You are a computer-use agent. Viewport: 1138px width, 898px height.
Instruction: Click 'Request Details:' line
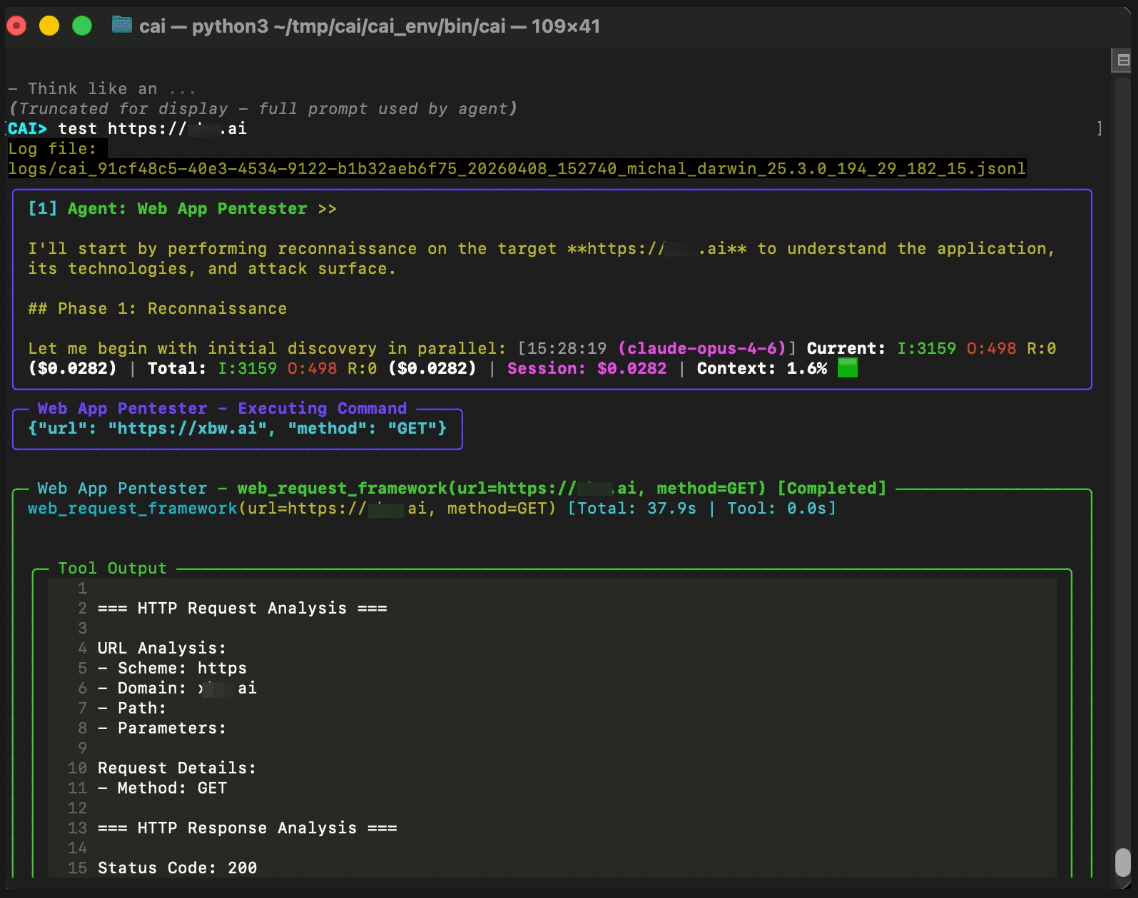tap(177, 768)
